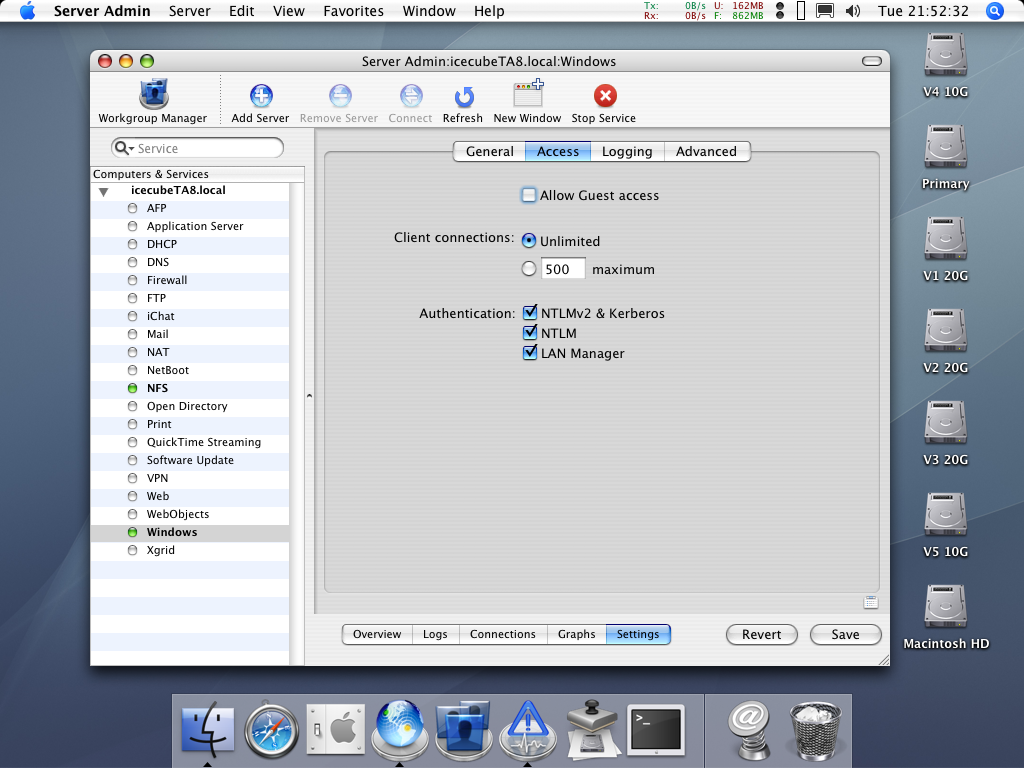Image resolution: width=1024 pixels, height=768 pixels.
Task: Click the Remove Server toolbar icon
Action: (340, 96)
